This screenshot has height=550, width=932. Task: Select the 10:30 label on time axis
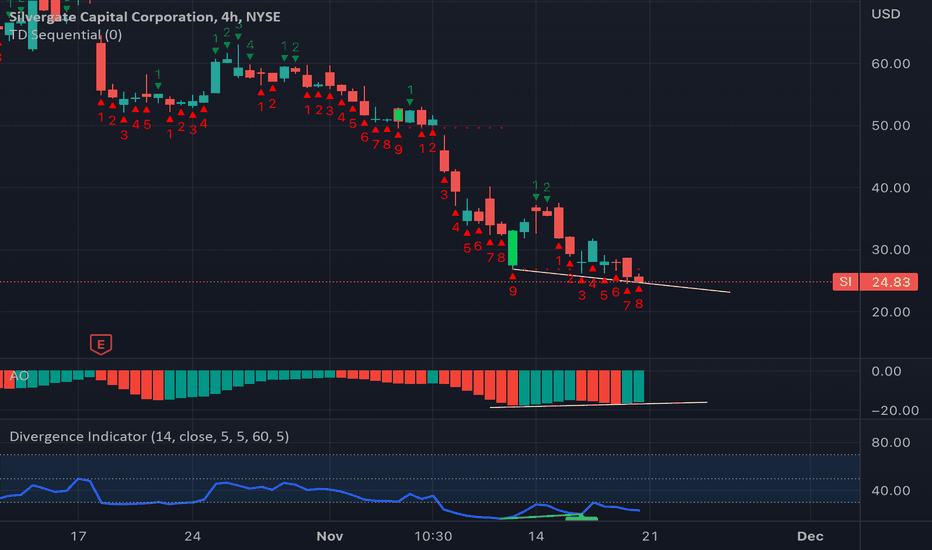coord(433,536)
